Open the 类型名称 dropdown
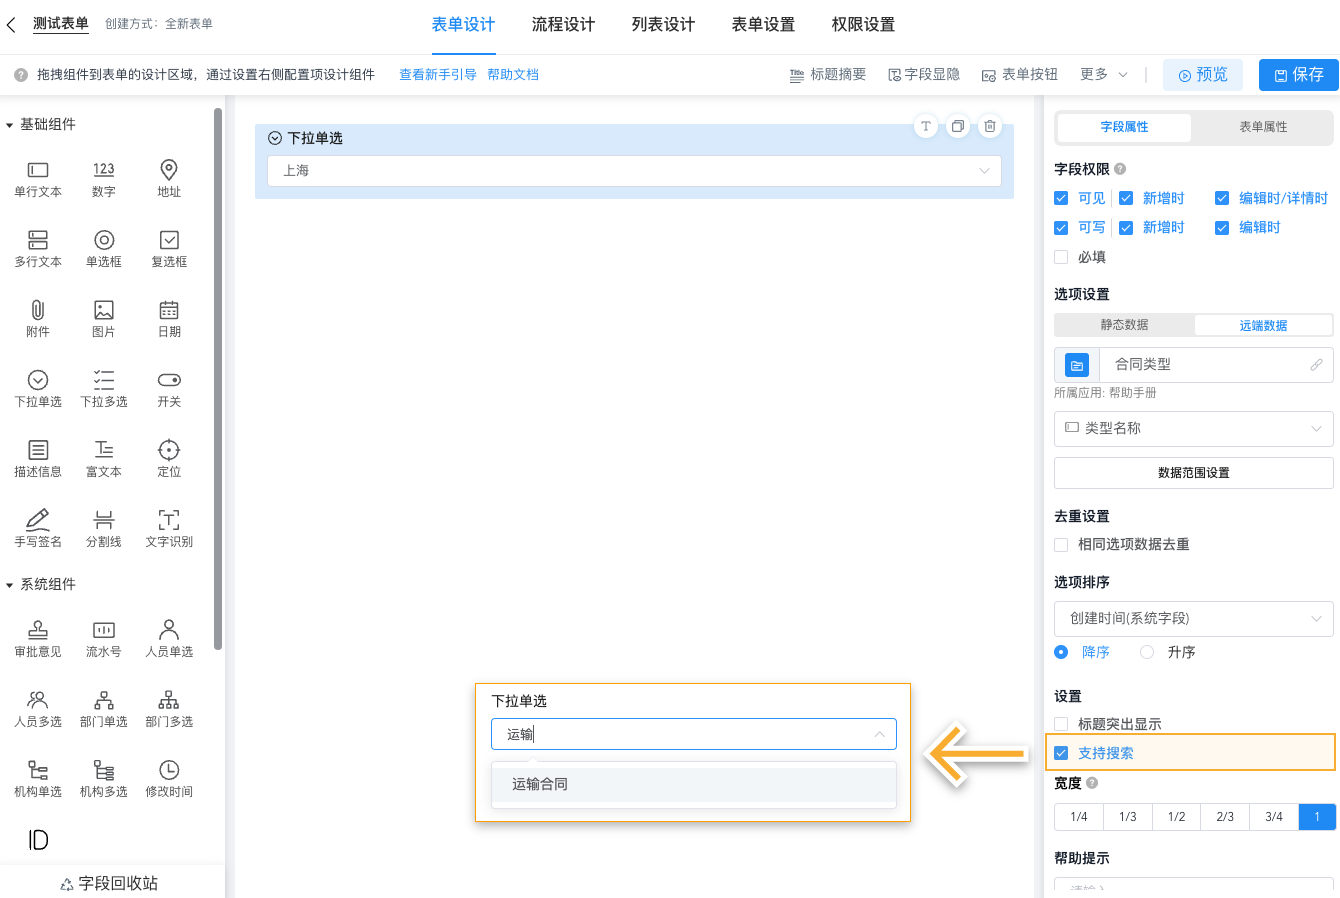The image size is (1340, 898). (x=1193, y=428)
